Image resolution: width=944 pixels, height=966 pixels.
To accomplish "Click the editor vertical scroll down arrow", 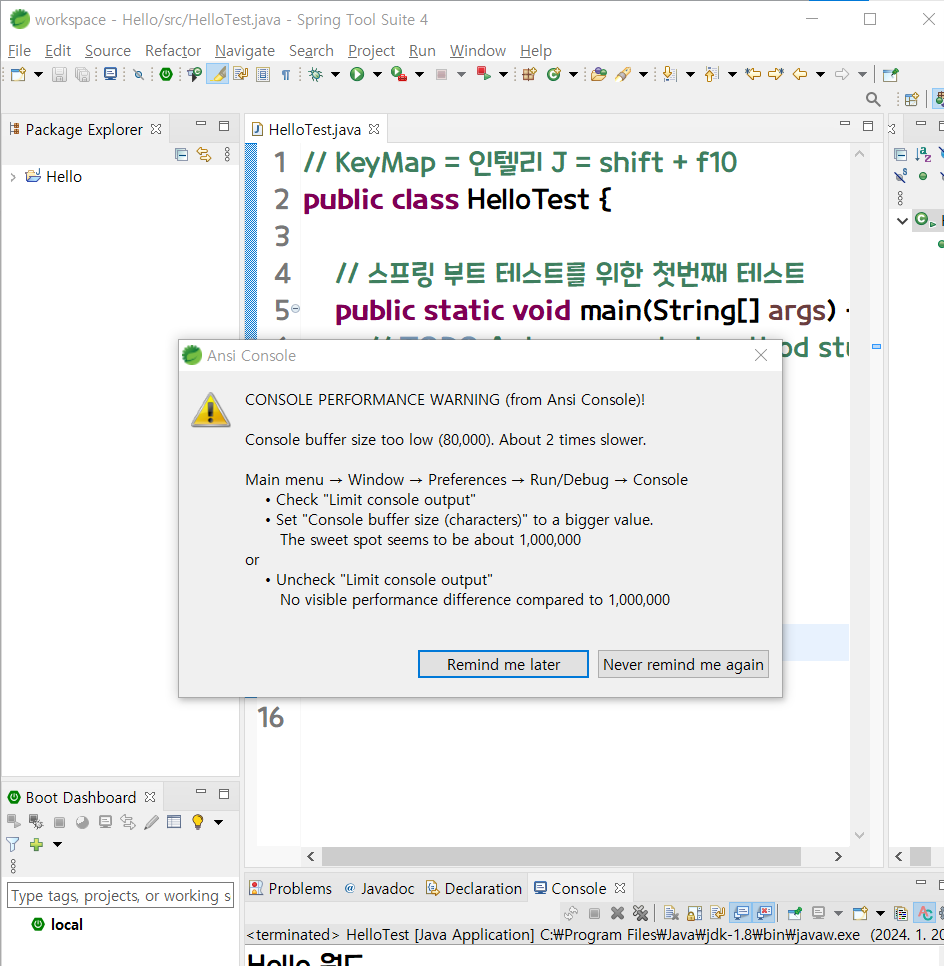I will pyautogui.click(x=860, y=835).
